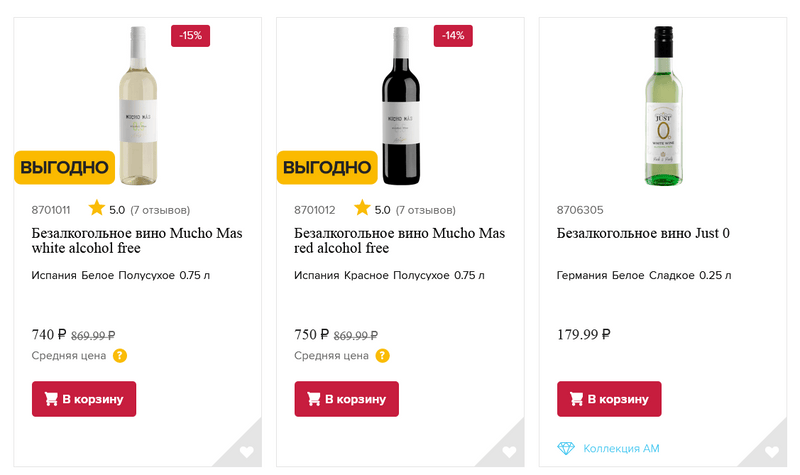
Task: Click the question mark icon under the 740 ₽ price
Action: coord(120,355)
